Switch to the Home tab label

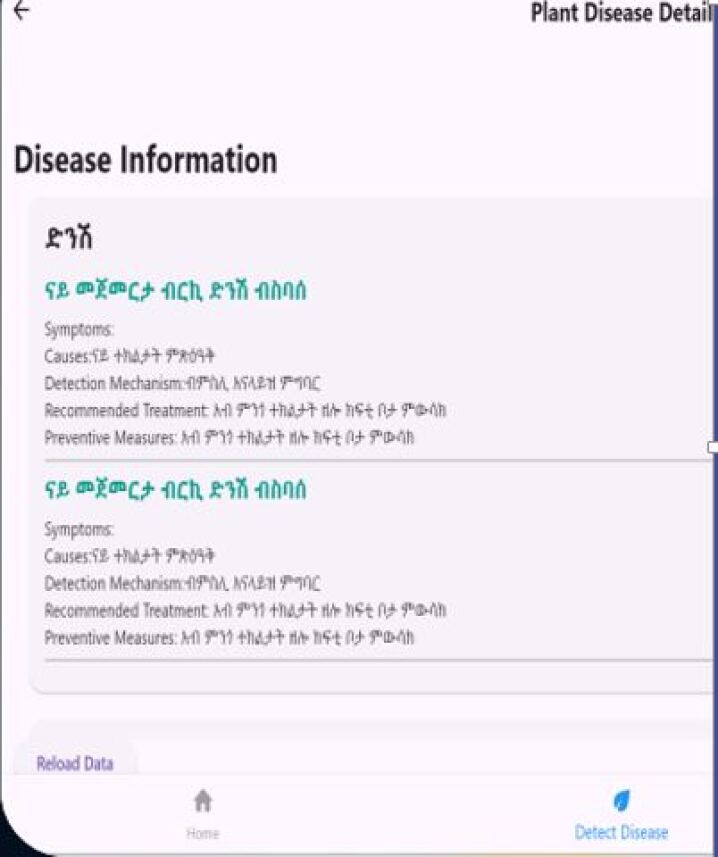pyautogui.click(x=203, y=833)
